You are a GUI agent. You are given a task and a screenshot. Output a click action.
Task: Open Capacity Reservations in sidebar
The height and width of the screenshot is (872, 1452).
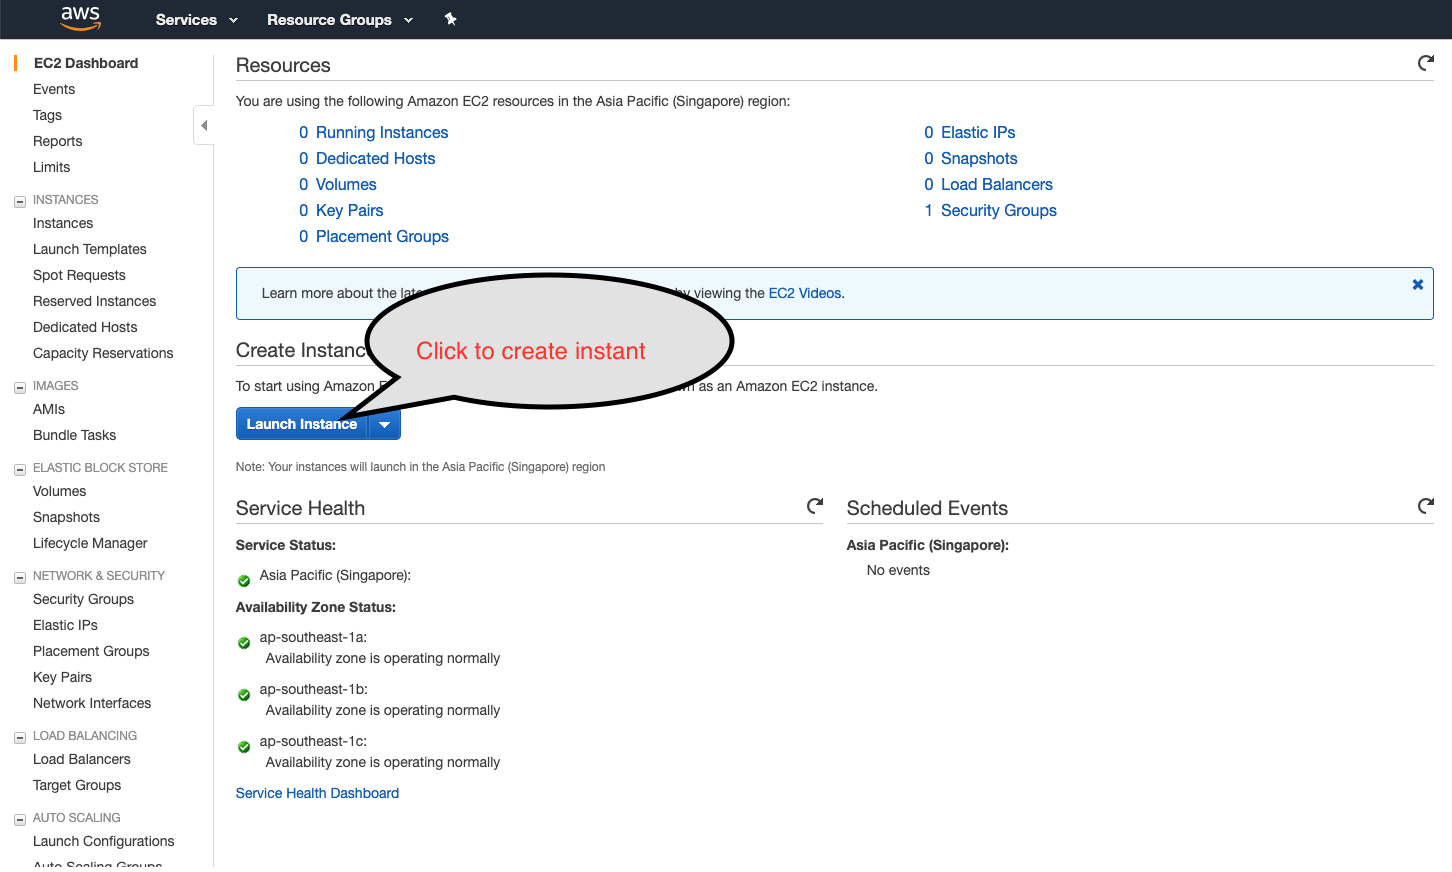coord(103,353)
